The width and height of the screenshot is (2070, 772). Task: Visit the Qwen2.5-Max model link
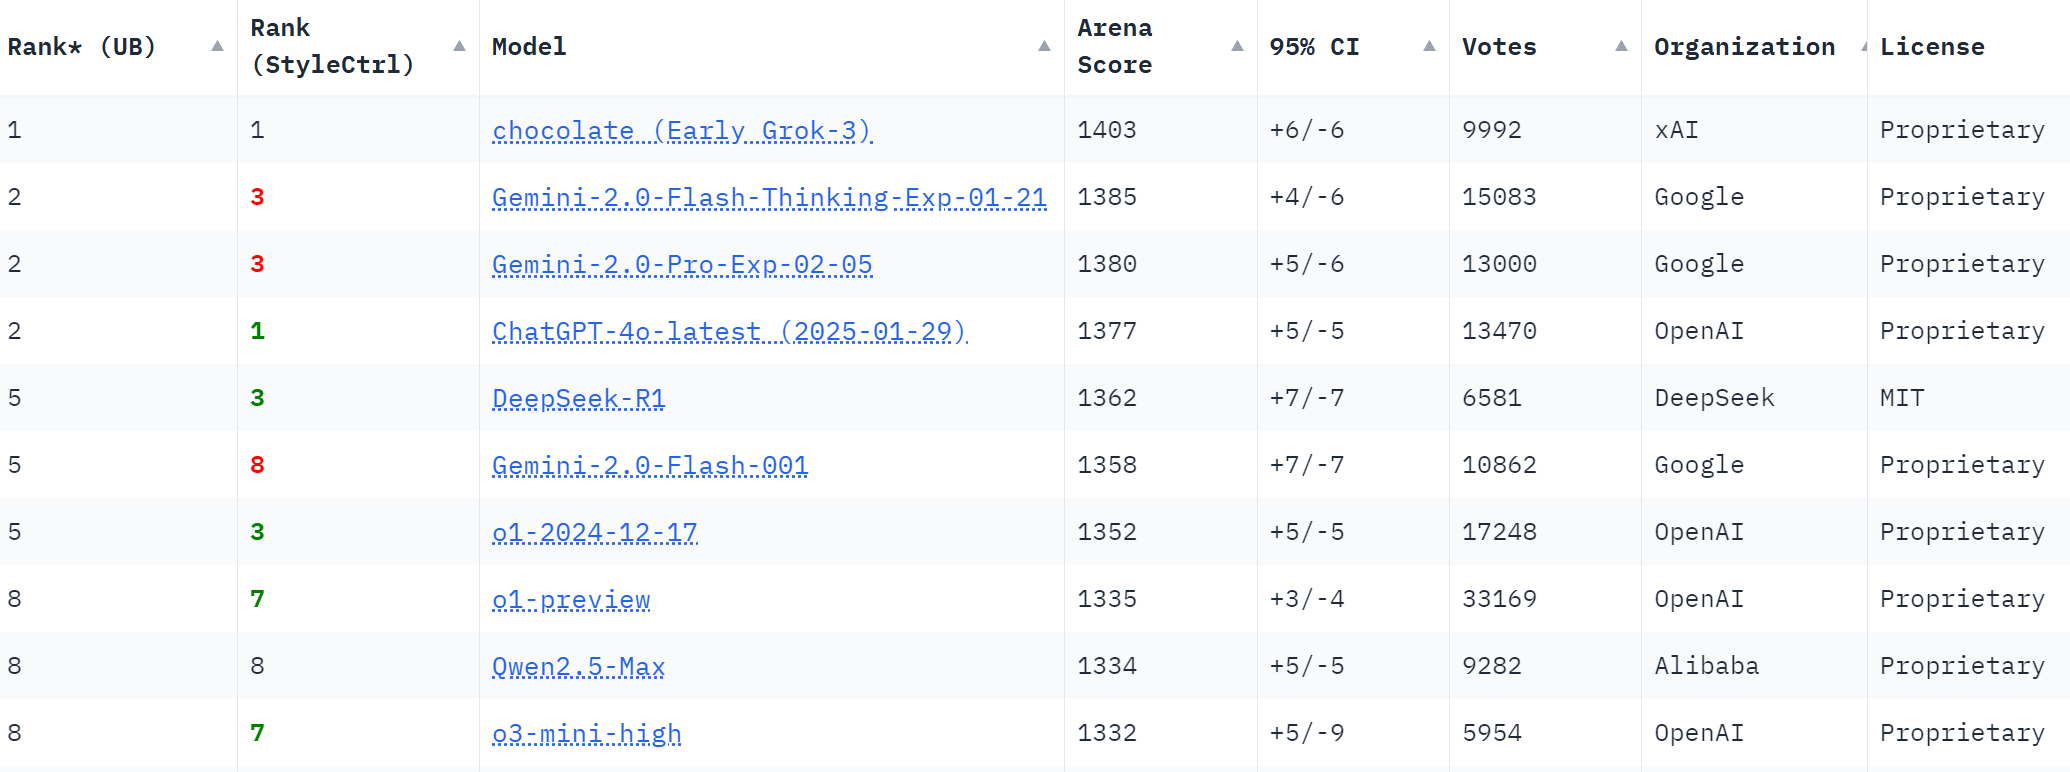pos(578,667)
